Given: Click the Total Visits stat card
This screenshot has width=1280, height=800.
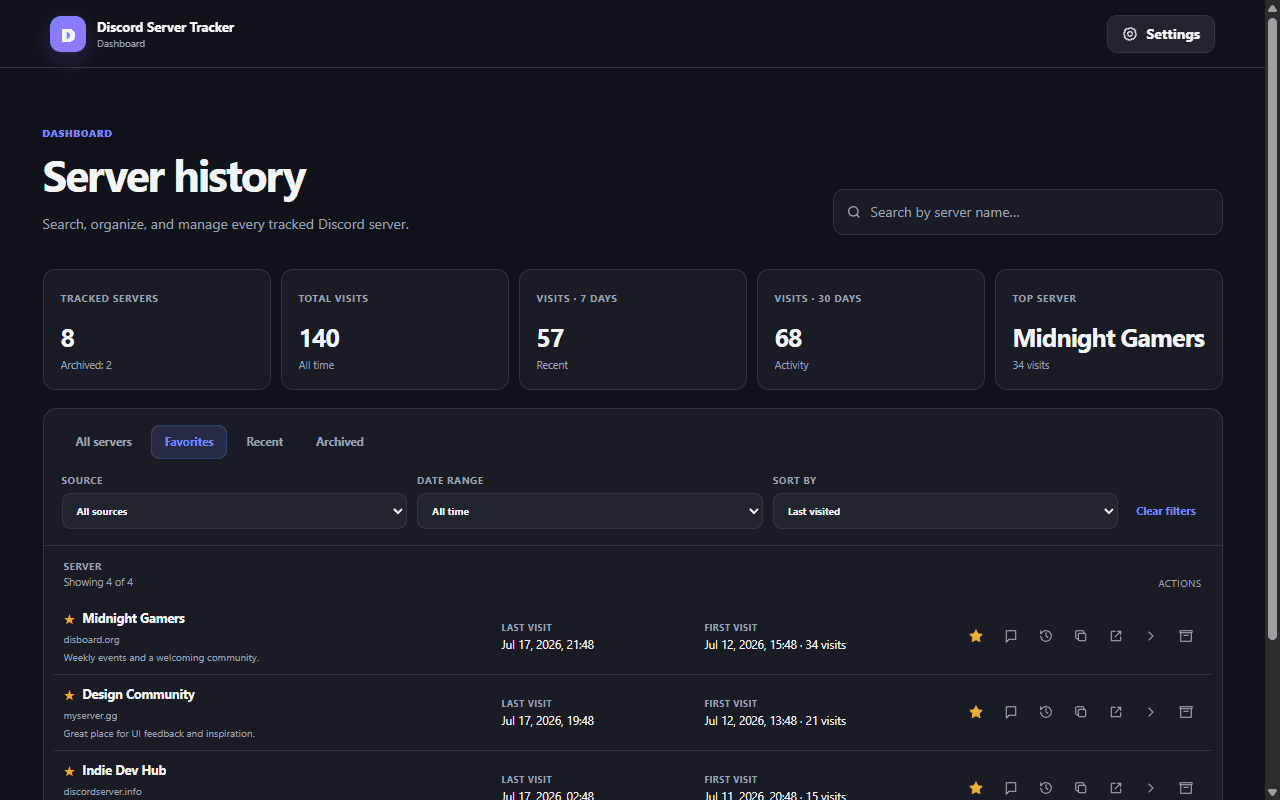Looking at the screenshot, I should pos(395,329).
